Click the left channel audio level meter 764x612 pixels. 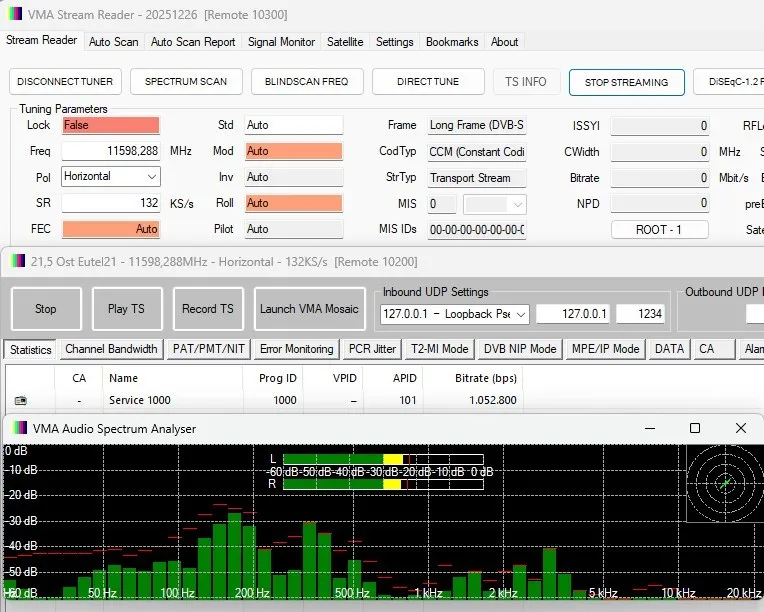click(383, 459)
